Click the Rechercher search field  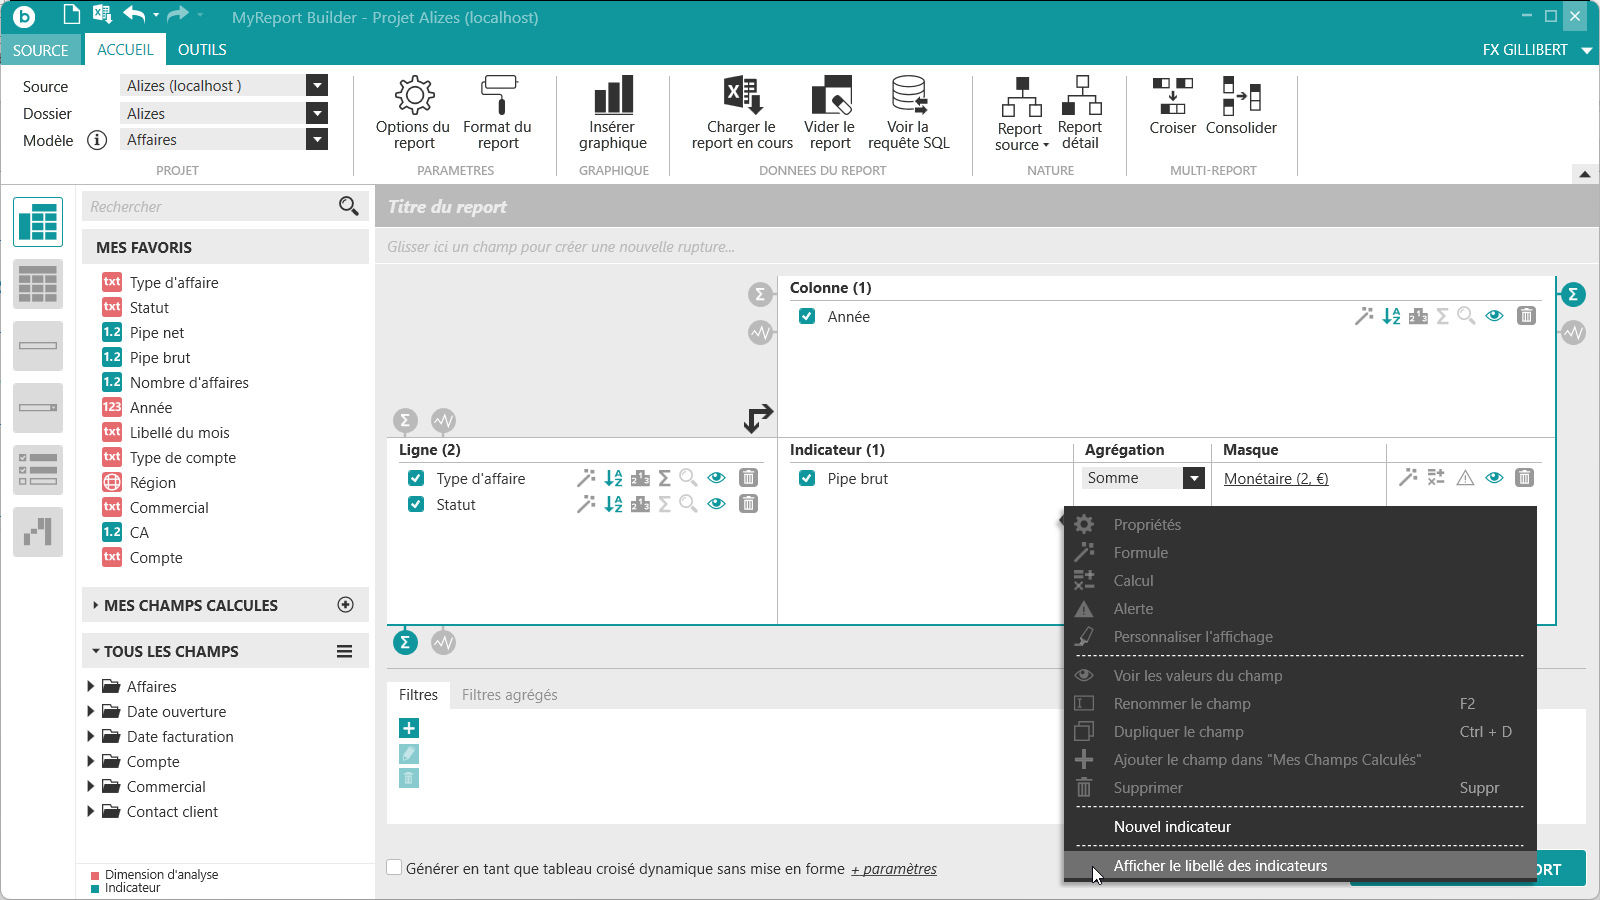coord(210,207)
